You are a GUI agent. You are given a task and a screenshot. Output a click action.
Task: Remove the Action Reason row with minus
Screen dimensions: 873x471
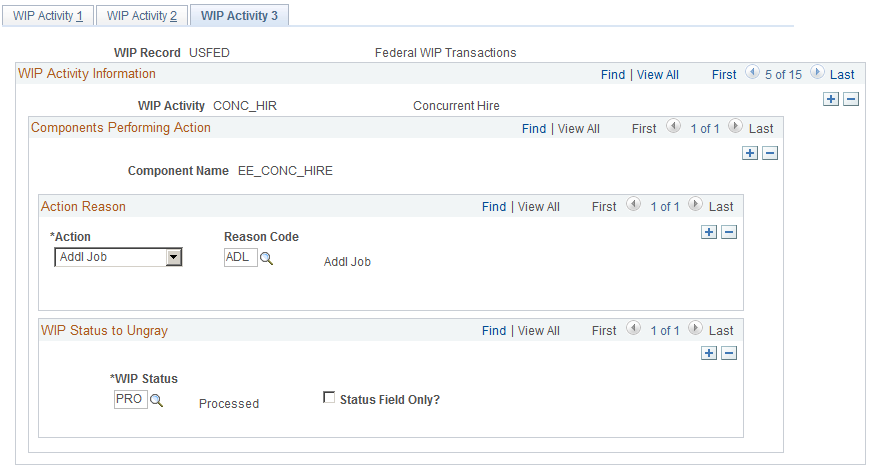729,232
